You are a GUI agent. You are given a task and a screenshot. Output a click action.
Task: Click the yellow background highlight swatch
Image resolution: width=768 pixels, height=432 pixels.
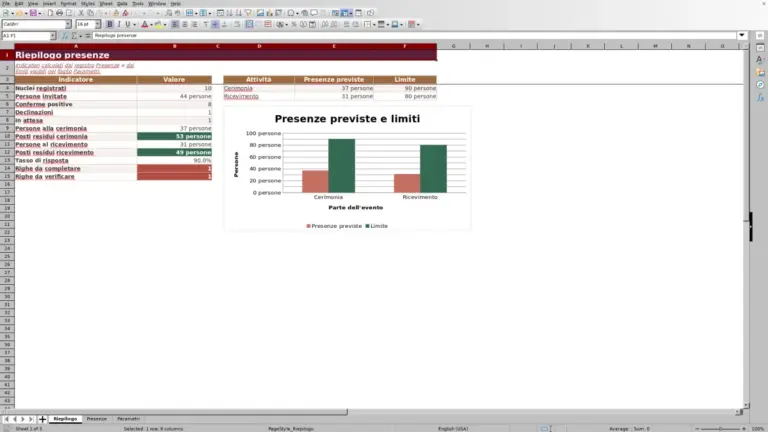pos(158,24)
